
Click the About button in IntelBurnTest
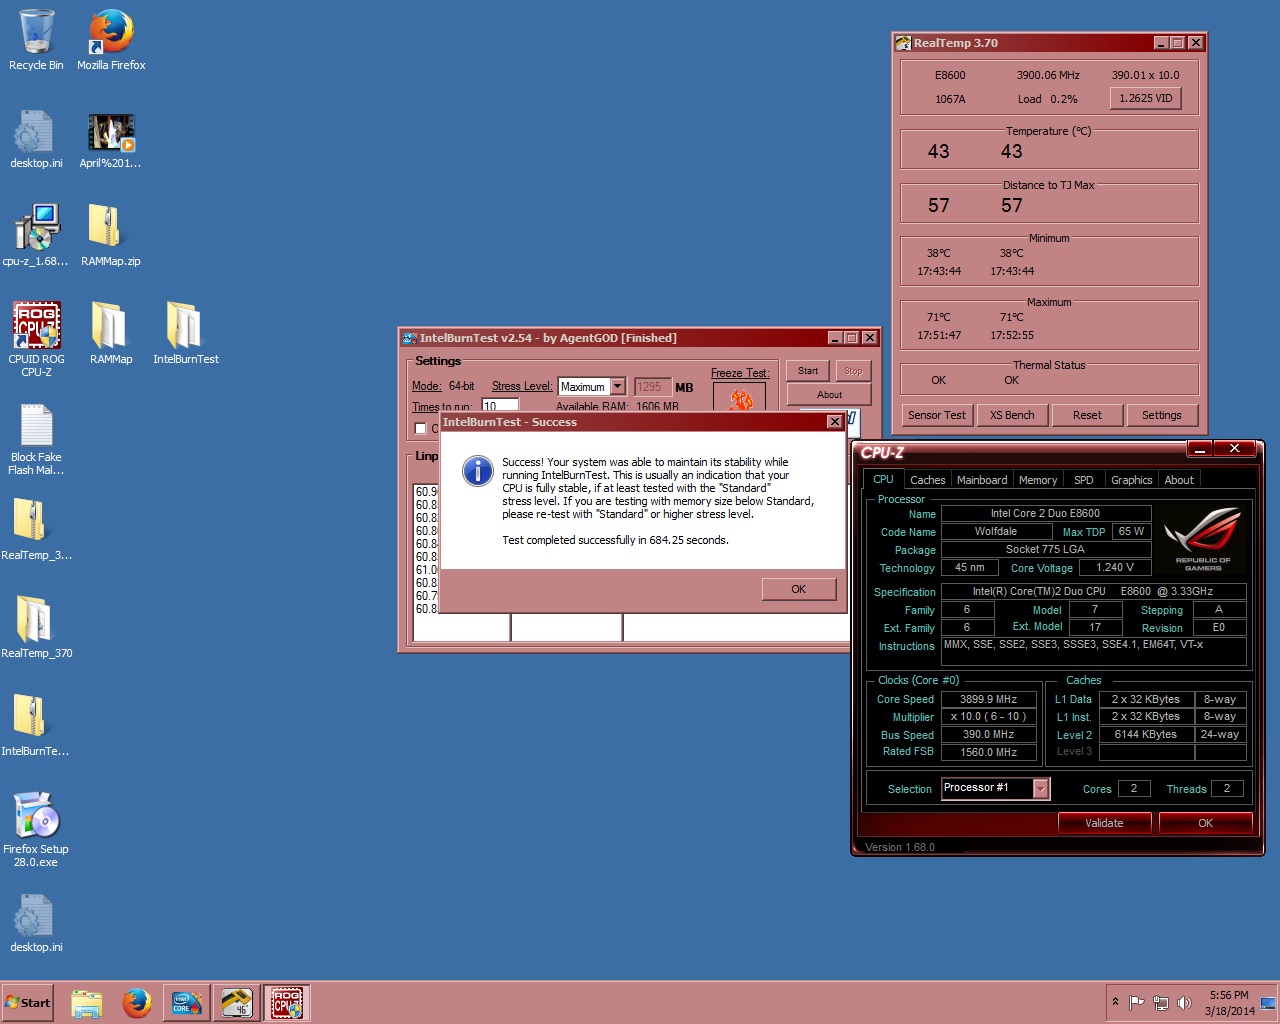tap(829, 395)
